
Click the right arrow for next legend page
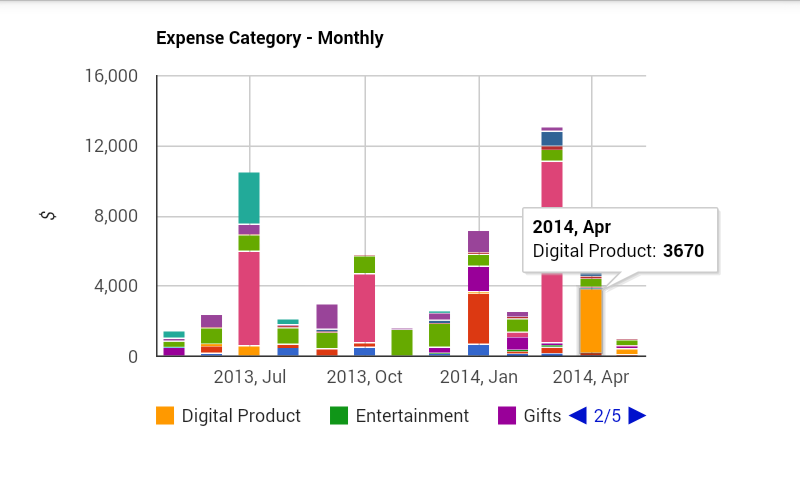(x=637, y=416)
